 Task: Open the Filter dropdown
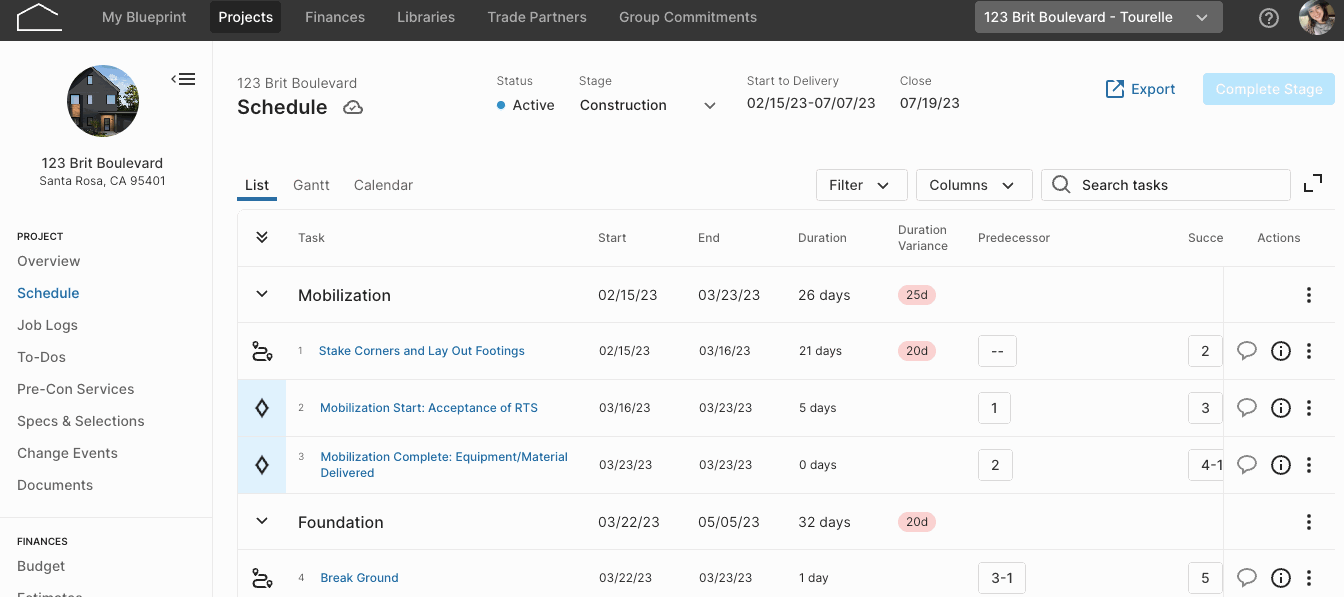(861, 185)
